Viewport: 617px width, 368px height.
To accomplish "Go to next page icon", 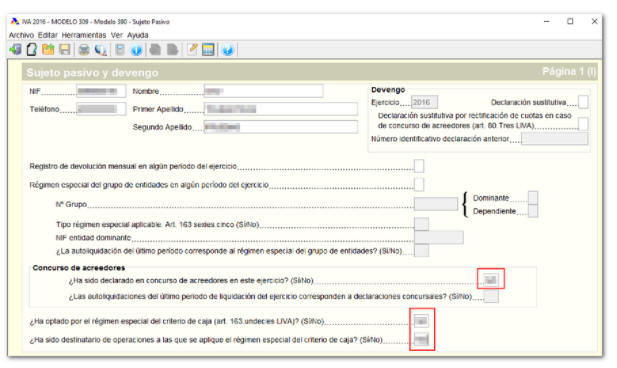I will [x=172, y=50].
